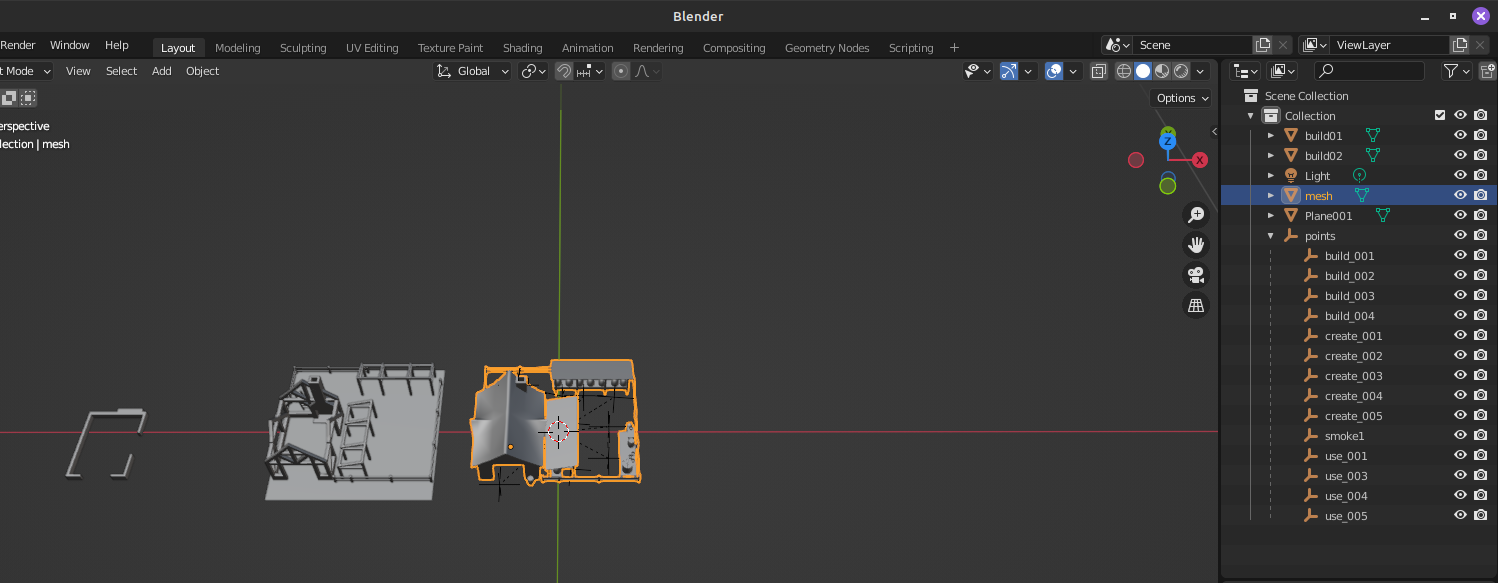
Task: Toggle proportional editing icon
Action: coord(621,71)
